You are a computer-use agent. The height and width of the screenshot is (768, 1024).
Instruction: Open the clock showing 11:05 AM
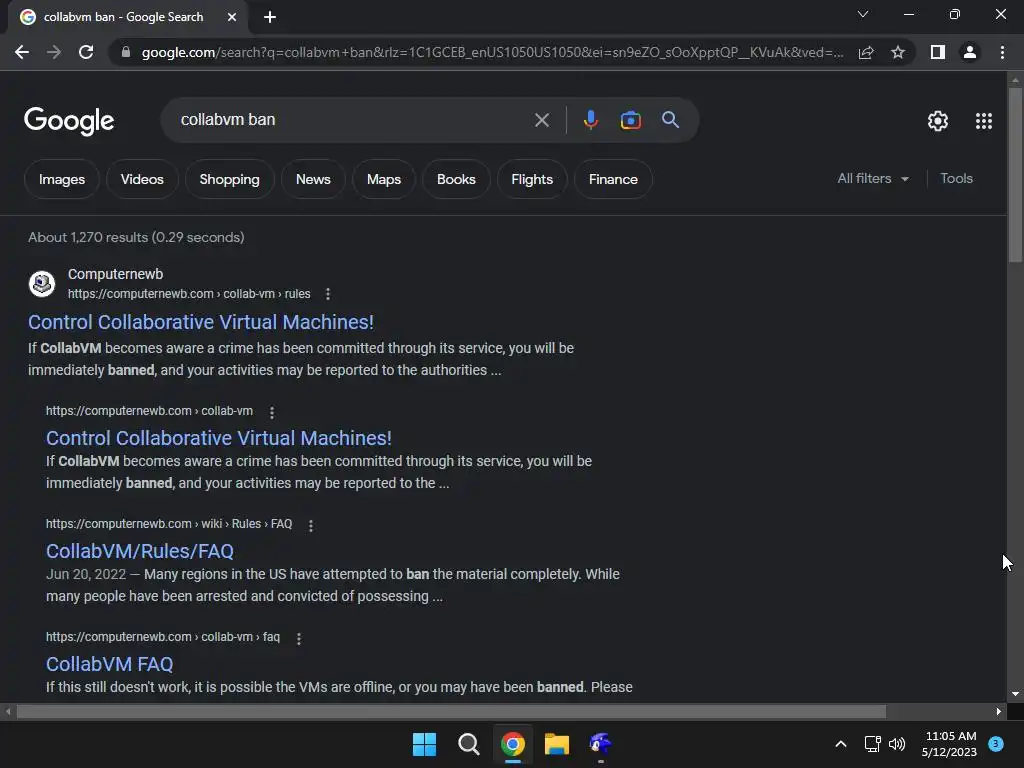pyautogui.click(x=950, y=744)
